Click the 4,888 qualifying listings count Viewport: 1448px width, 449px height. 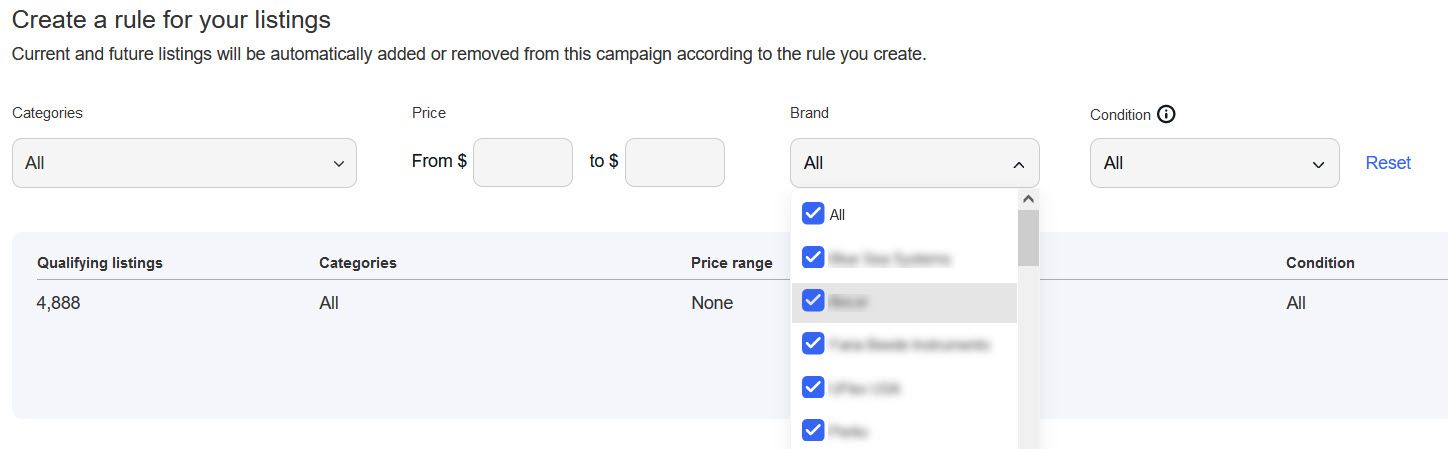pos(58,303)
